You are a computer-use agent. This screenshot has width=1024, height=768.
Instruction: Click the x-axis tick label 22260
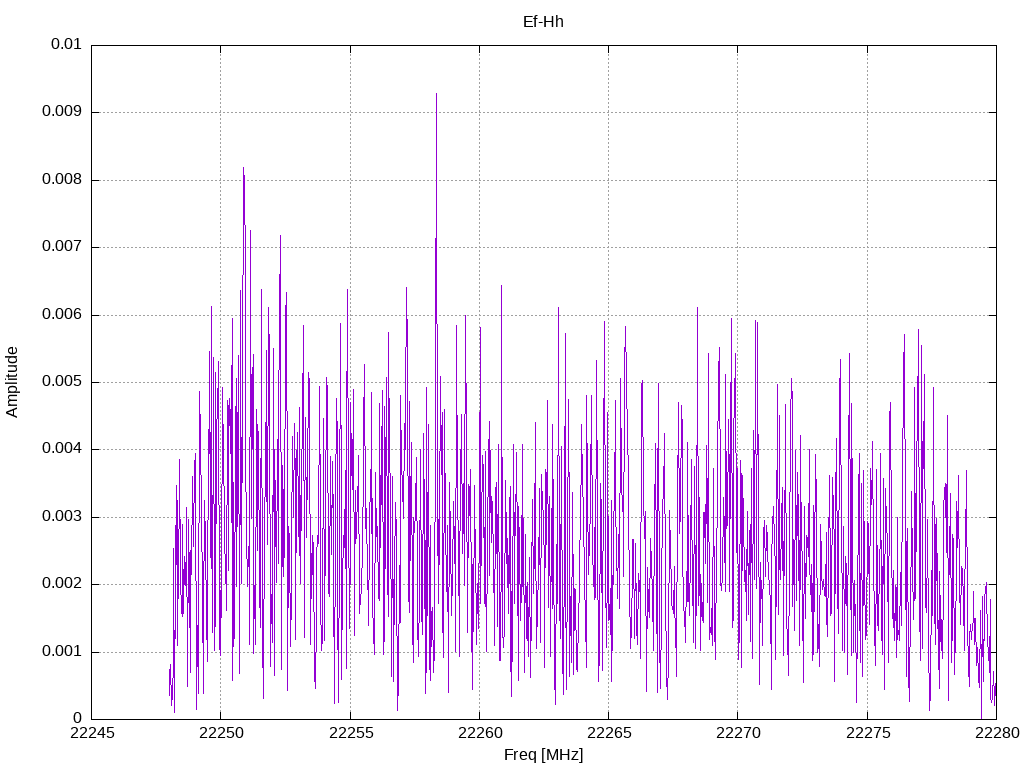click(x=480, y=733)
